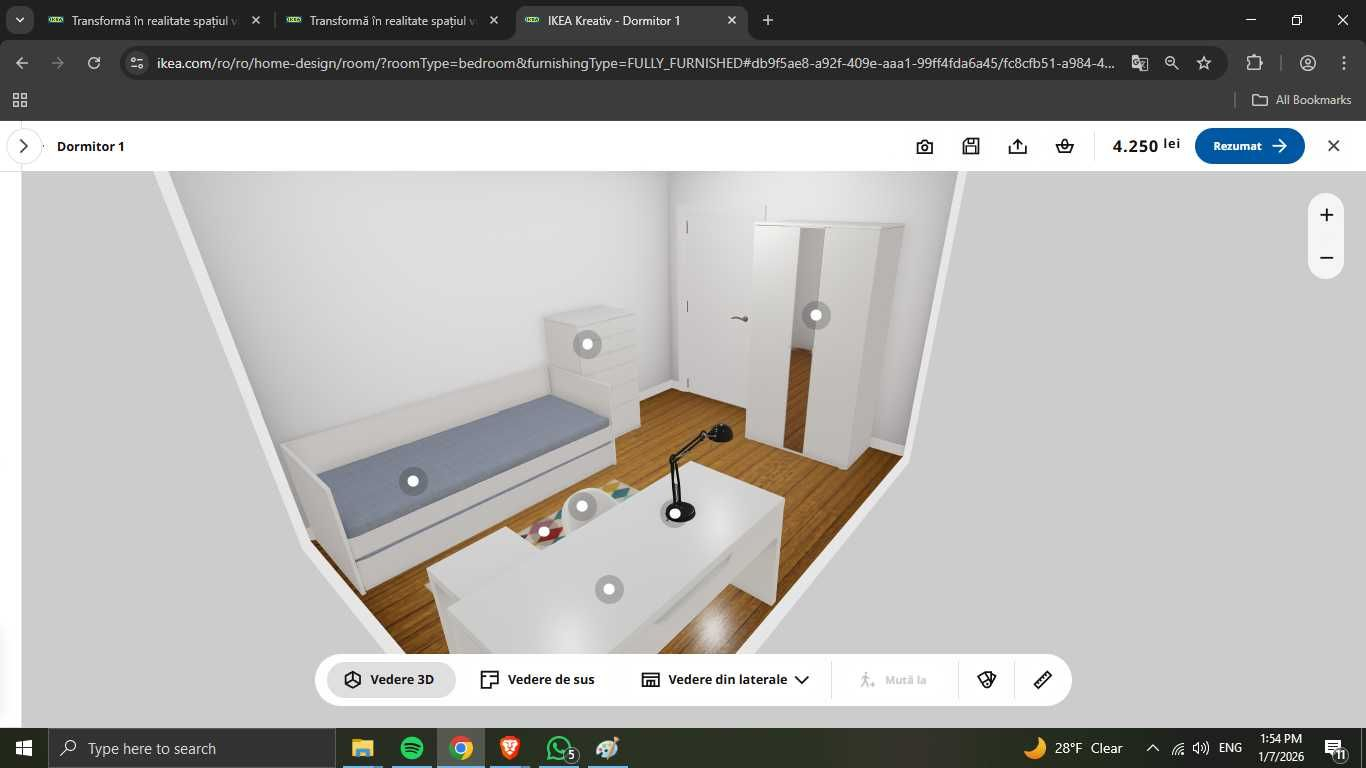Open the room styling swatches tool

986,680
